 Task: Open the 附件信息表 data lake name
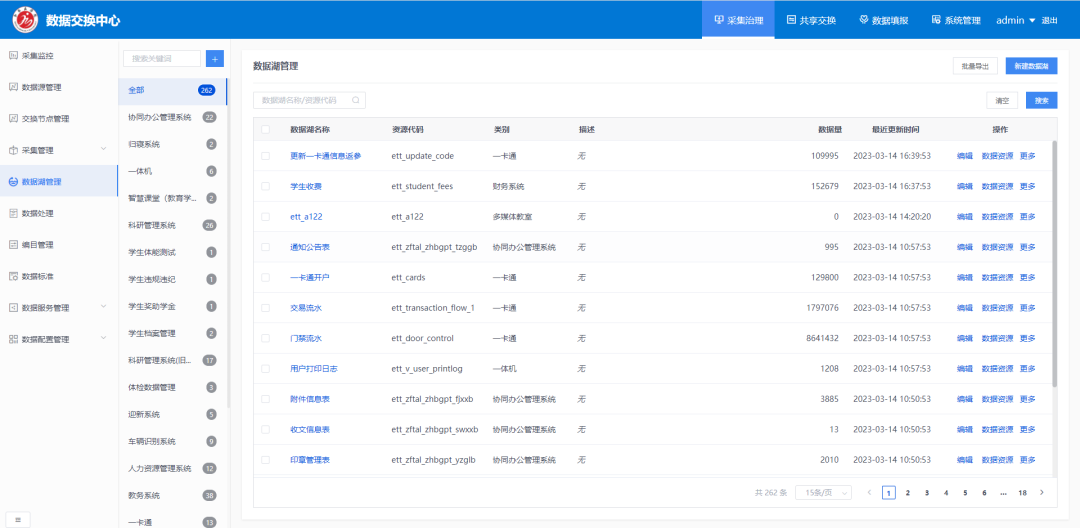click(309, 399)
